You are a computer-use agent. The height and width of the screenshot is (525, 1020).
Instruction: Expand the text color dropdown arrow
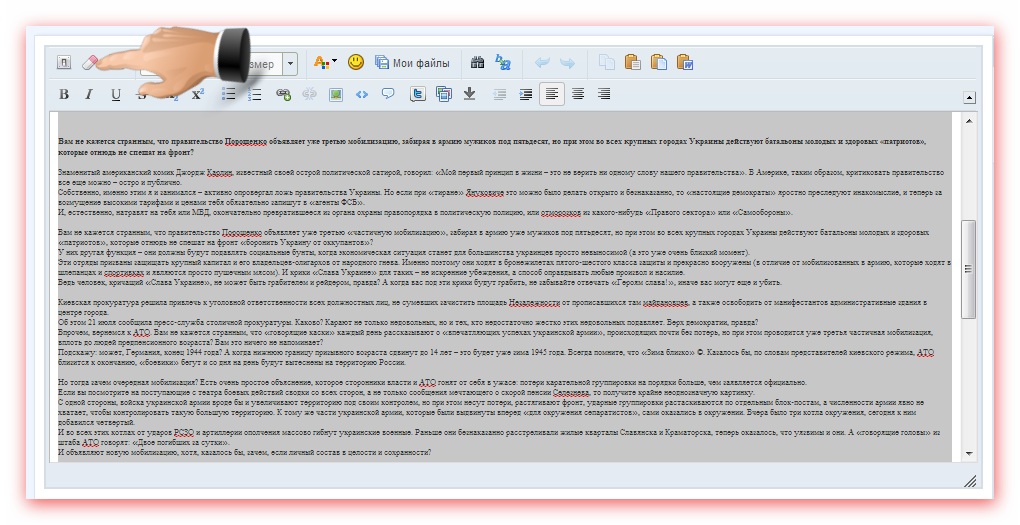click(x=334, y=62)
